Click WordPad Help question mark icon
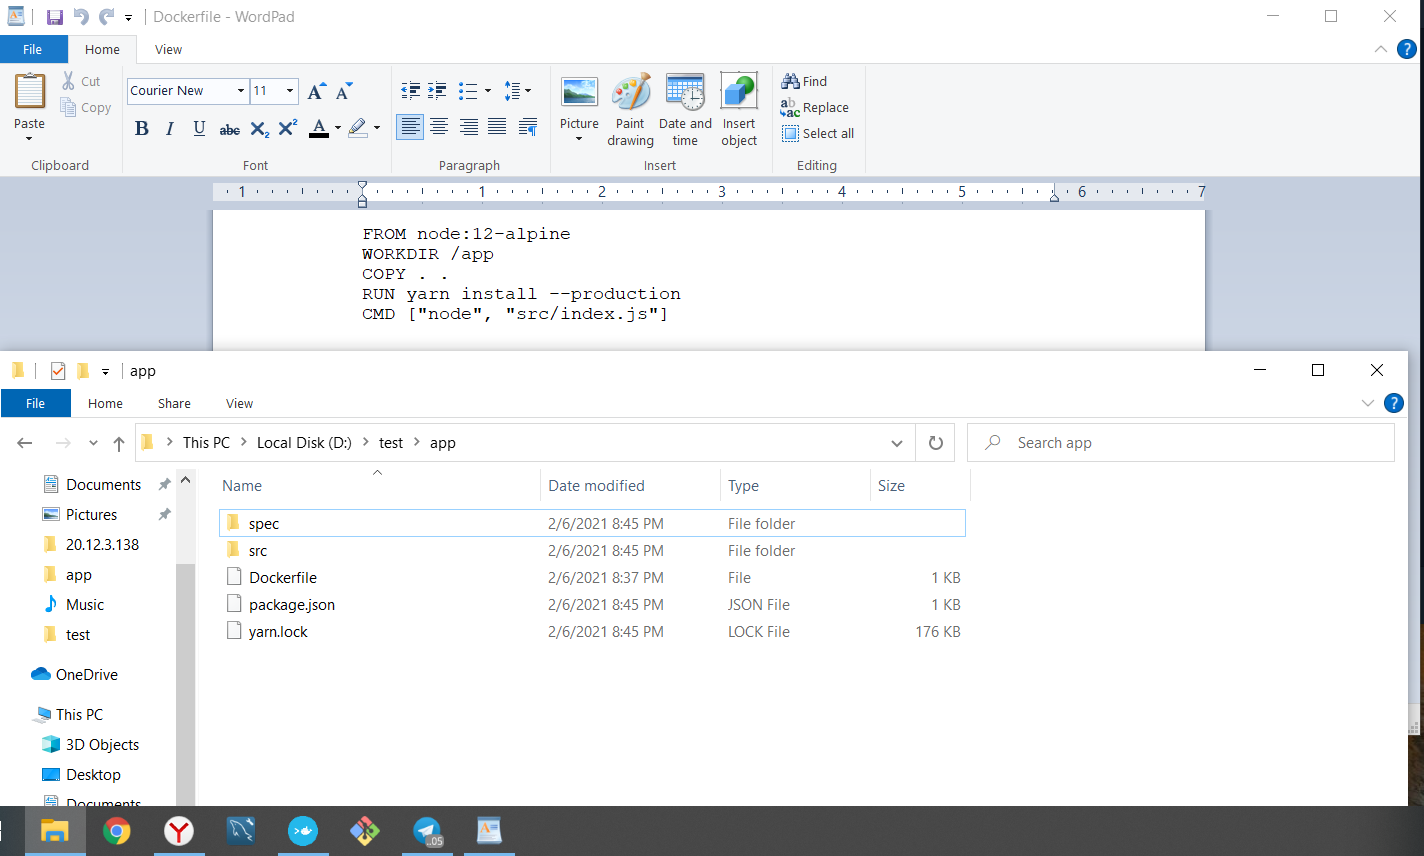 [1406, 49]
